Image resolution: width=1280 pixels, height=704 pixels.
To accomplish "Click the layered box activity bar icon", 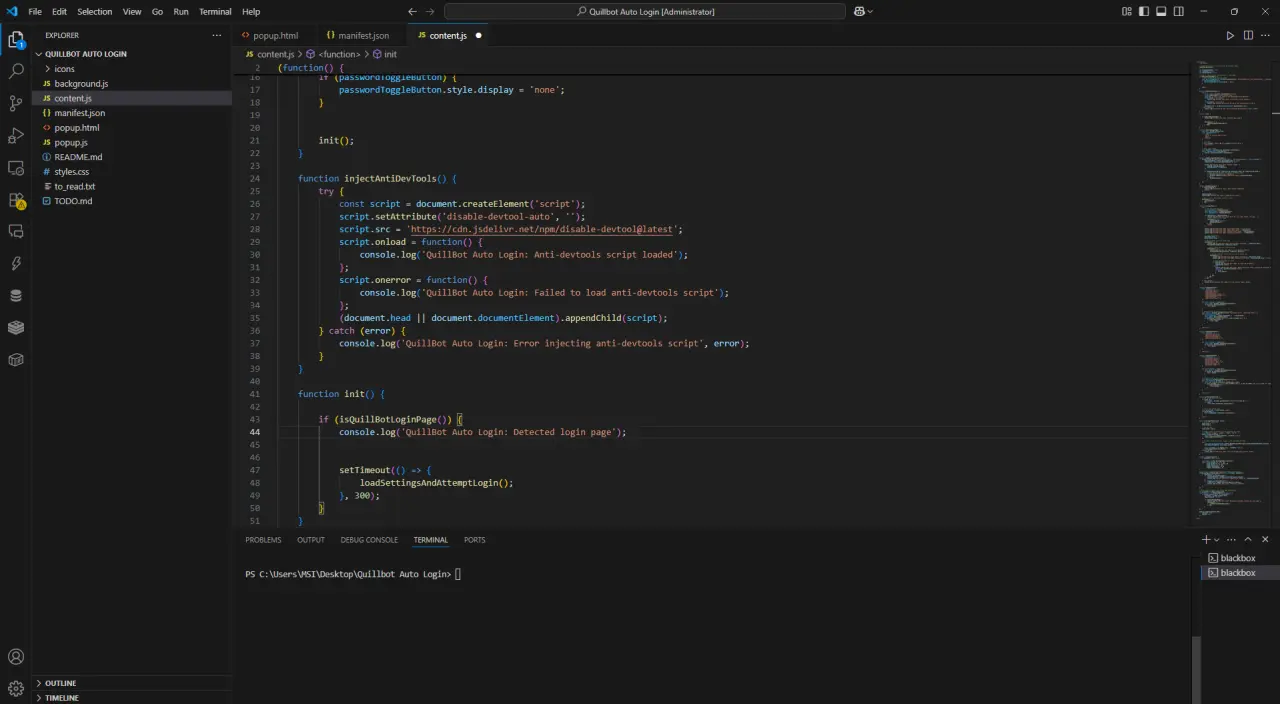I will [16, 328].
